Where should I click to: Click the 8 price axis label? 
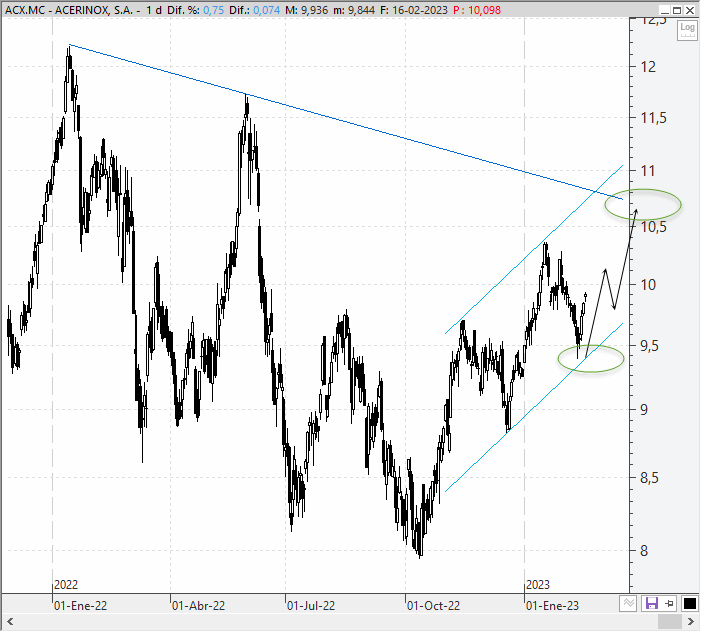click(644, 551)
